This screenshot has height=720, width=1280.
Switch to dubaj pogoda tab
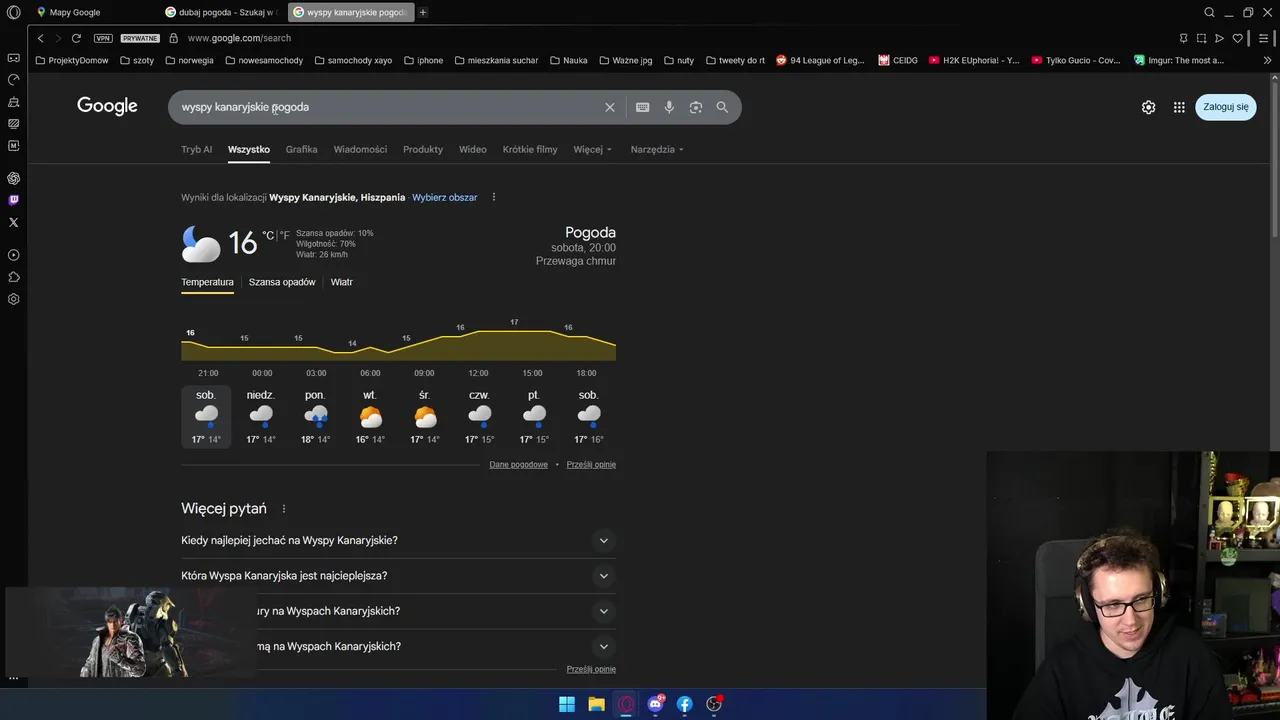[x=220, y=13]
